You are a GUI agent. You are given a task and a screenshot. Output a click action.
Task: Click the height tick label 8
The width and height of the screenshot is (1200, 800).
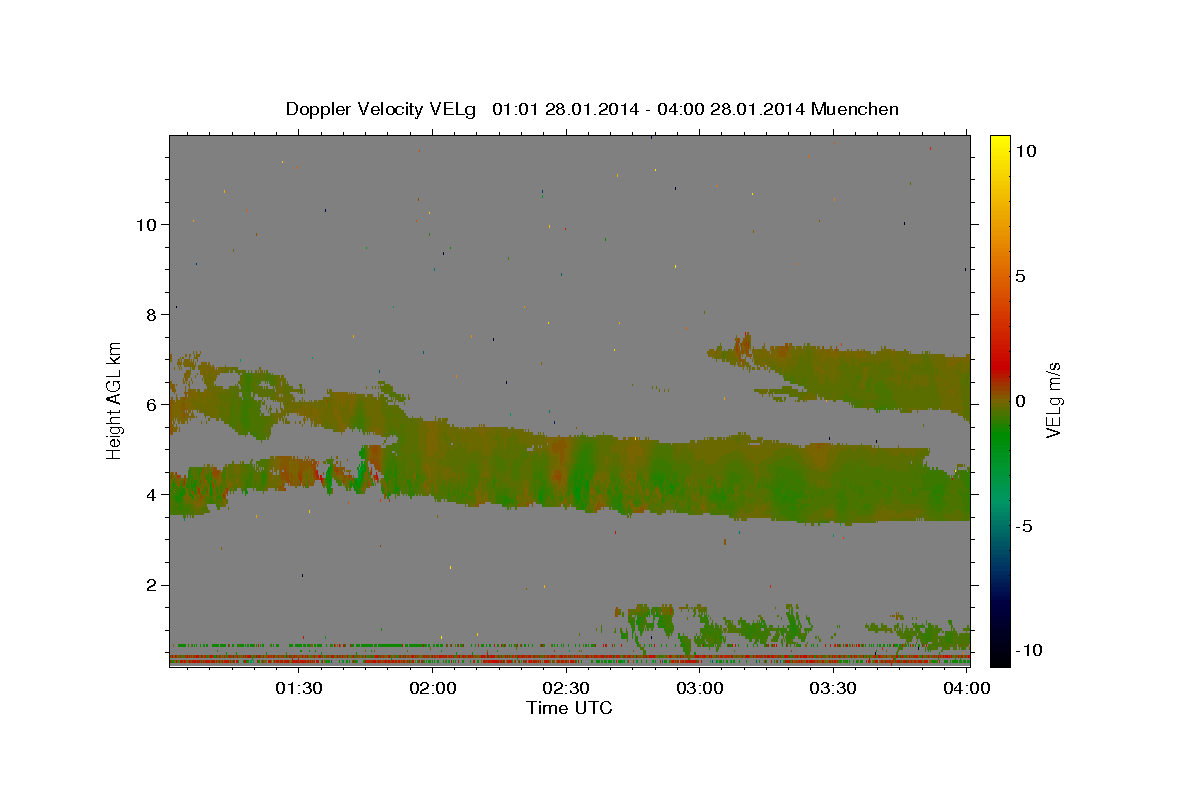tap(150, 314)
